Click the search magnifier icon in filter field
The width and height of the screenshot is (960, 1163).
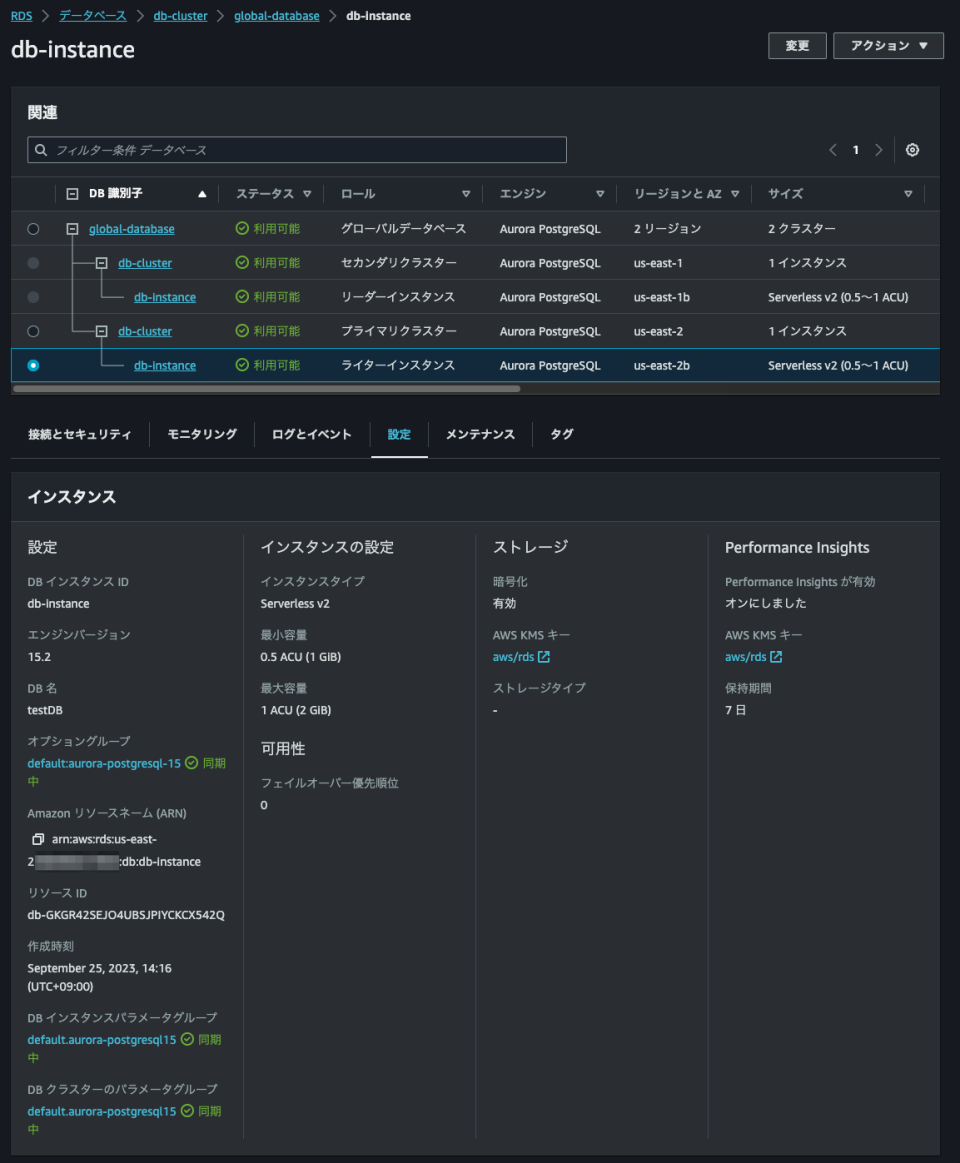click(x=40, y=149)
